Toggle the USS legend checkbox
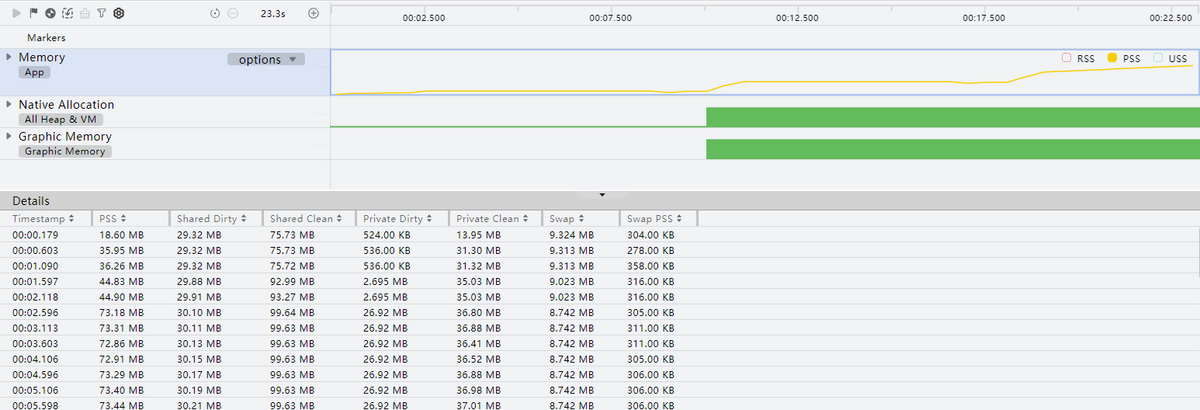This screenshot has width=1200, height=410. point(1157,58)
